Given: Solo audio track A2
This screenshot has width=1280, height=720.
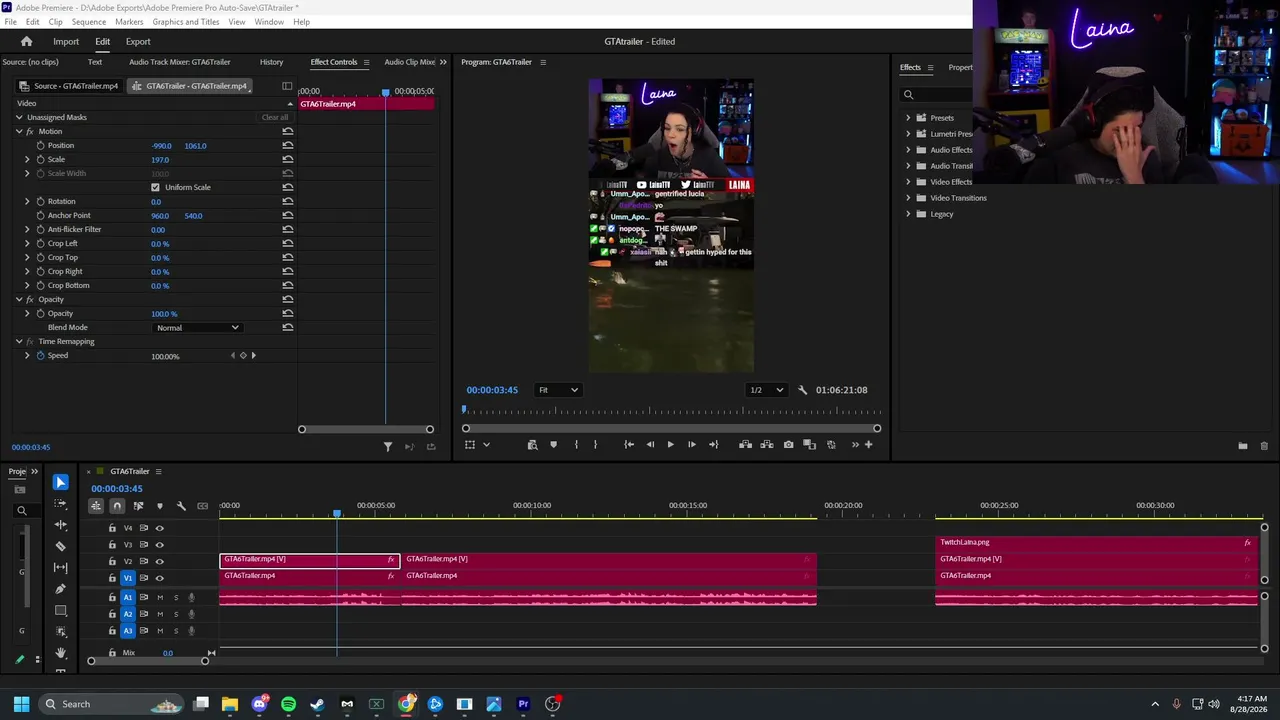Looking at the screenshot, I should click(x=176, y=614).
